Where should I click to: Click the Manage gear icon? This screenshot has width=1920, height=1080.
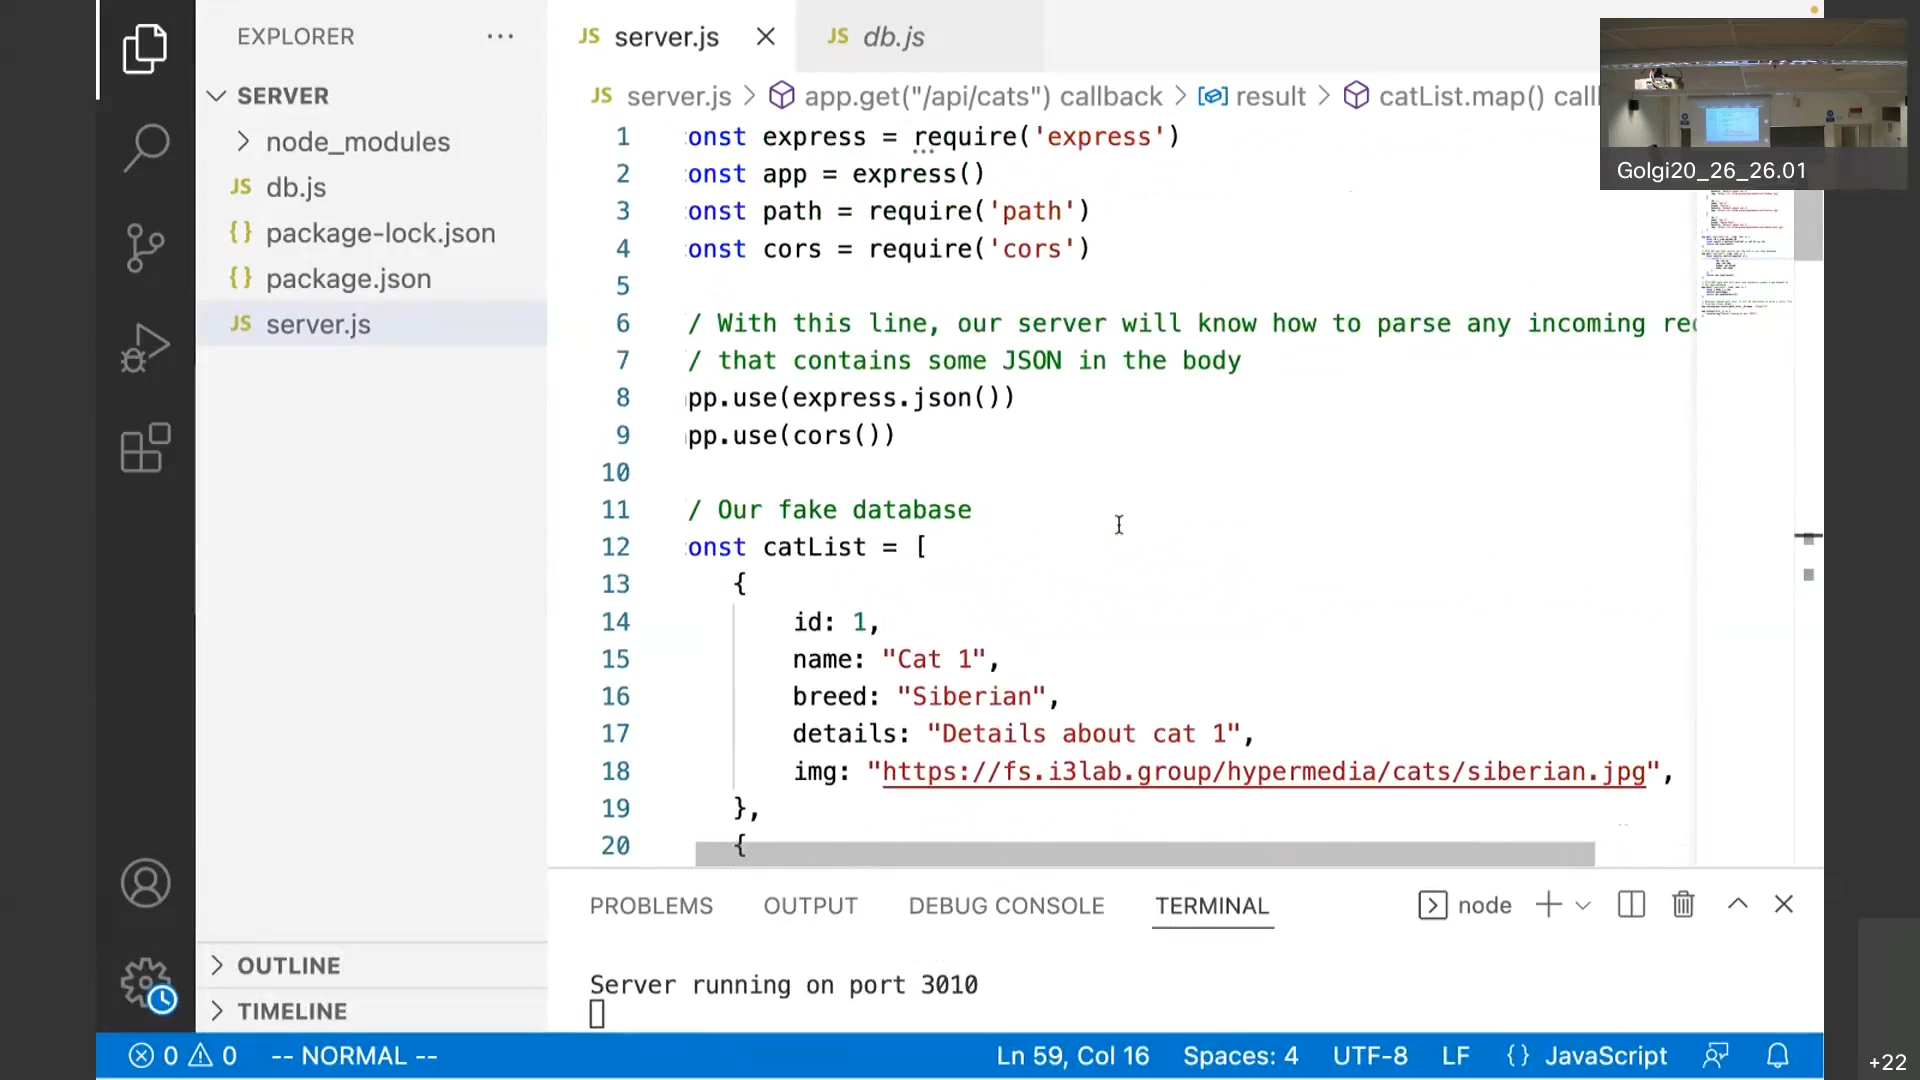click(146, 983)
